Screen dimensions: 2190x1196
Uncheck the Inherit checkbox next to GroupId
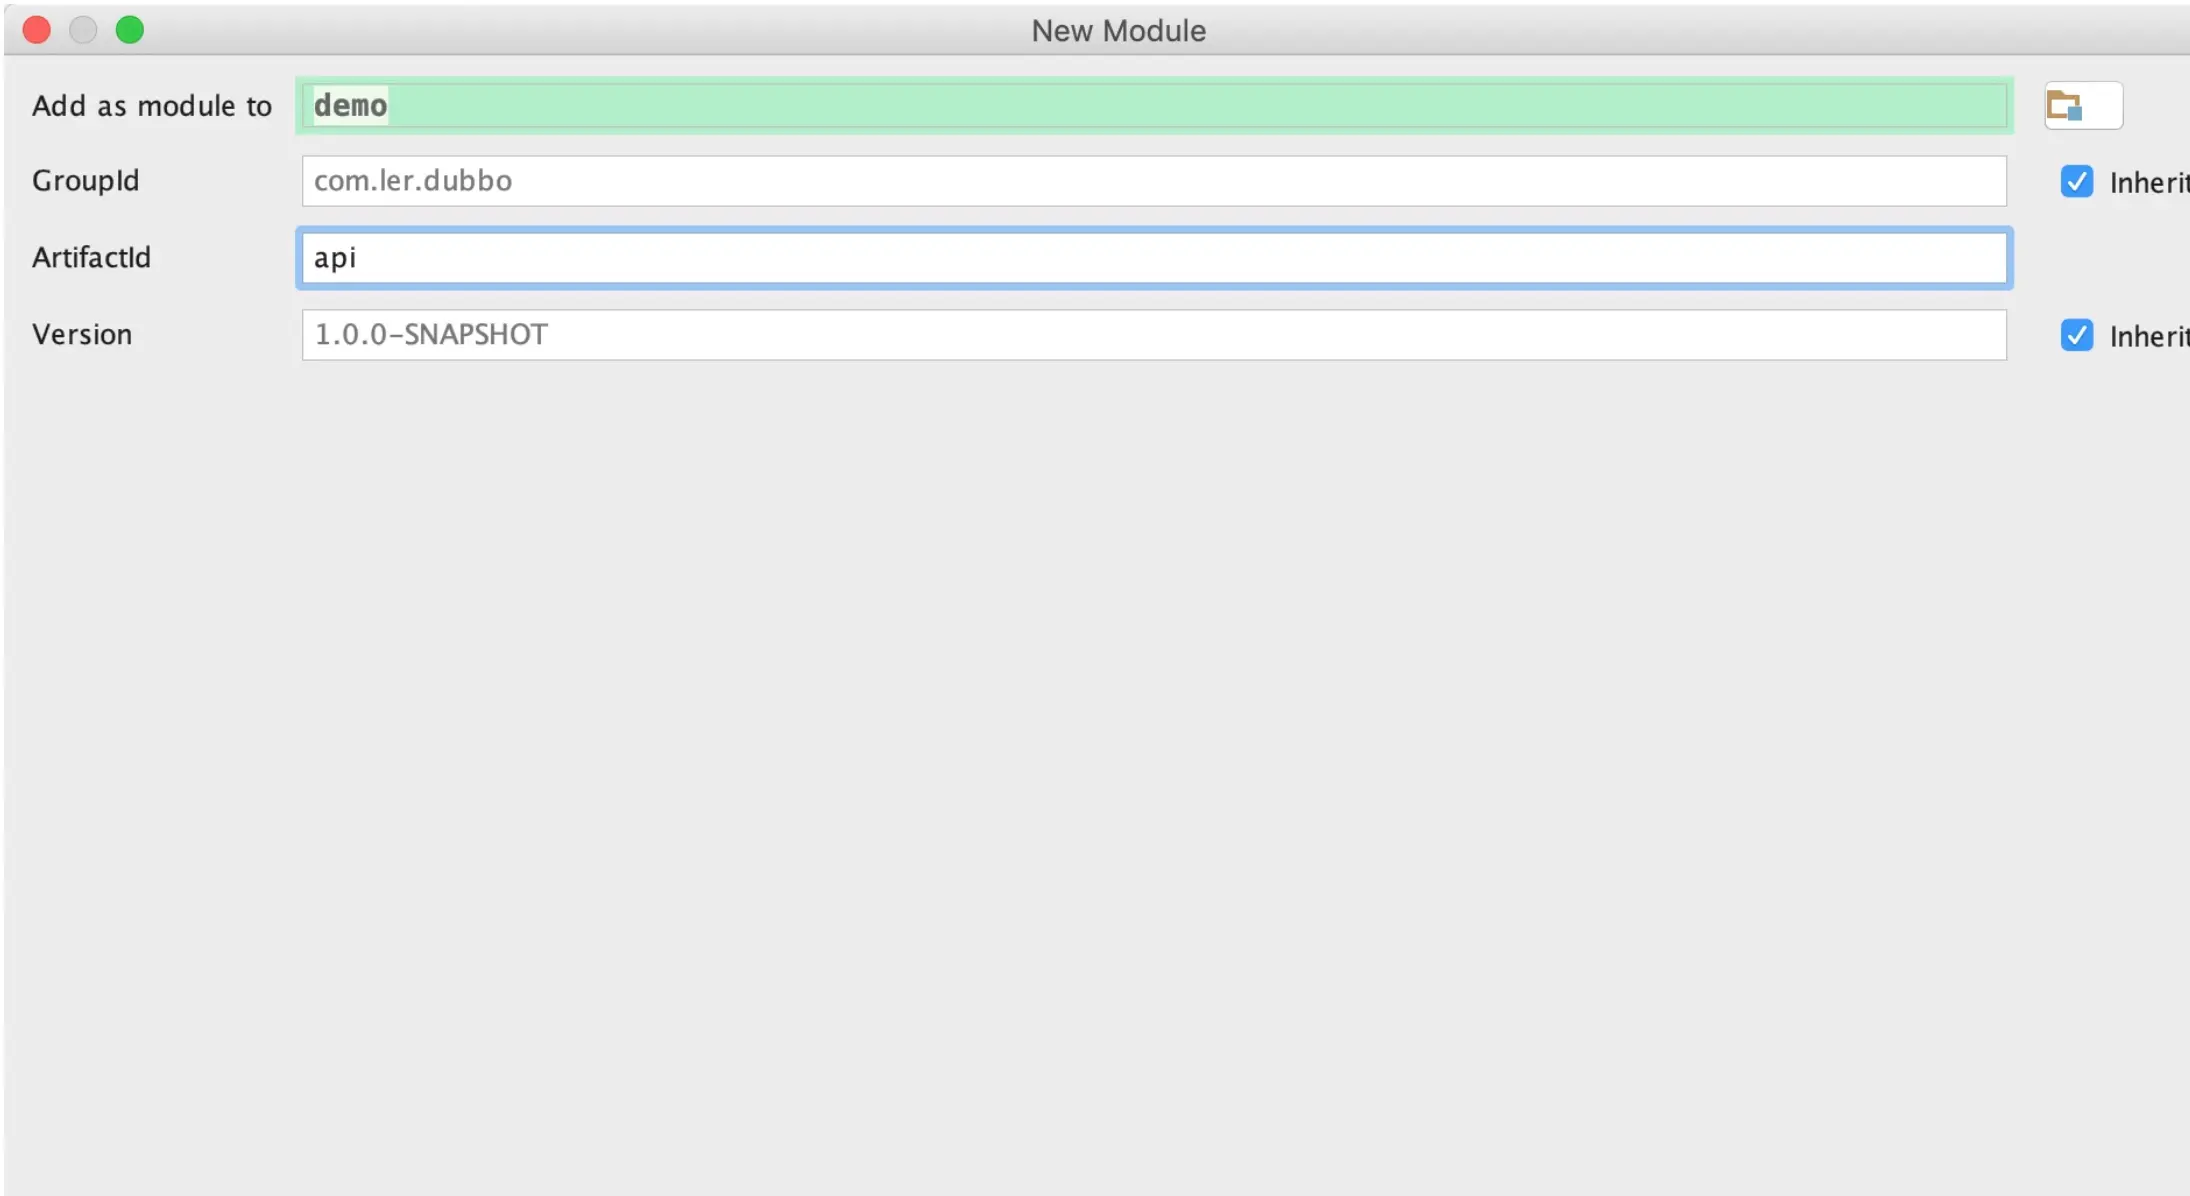[x=2077, y=181]
